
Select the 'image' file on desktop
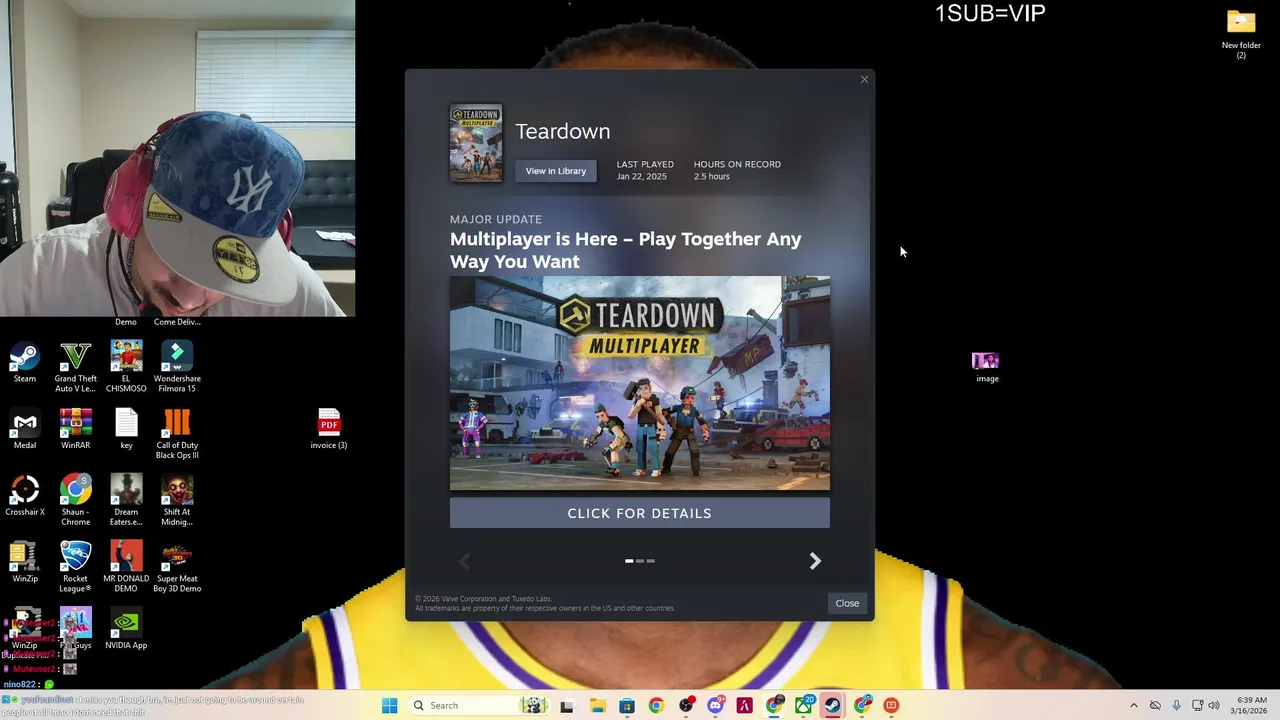[x=986, y=366]
